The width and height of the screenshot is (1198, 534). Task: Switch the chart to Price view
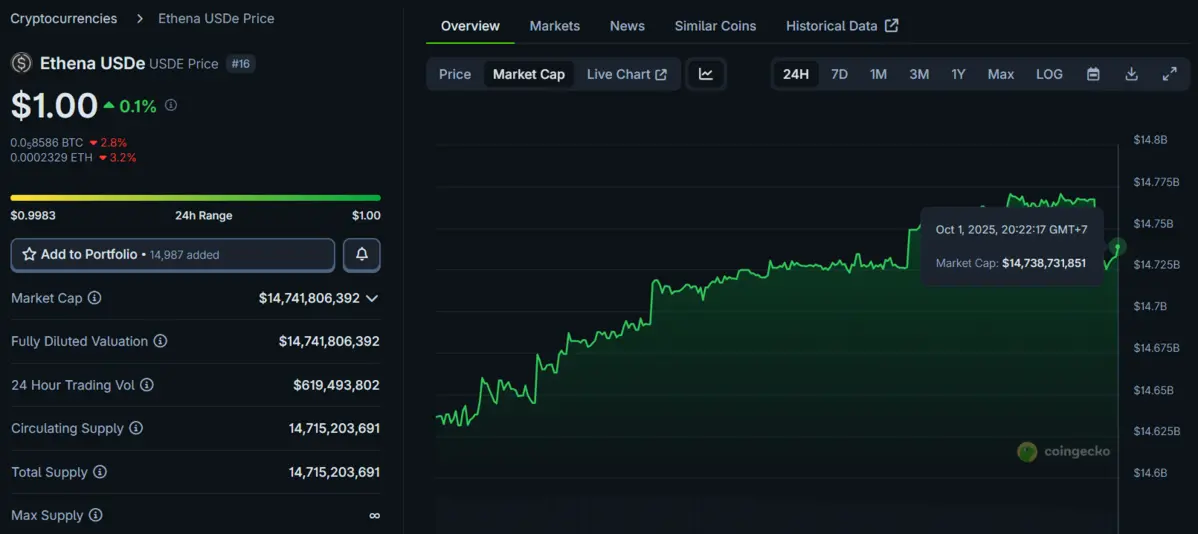[x=455, y=74]
